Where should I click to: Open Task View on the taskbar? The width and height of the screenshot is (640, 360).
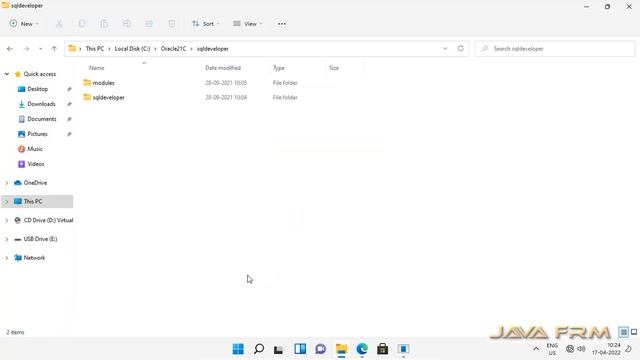tap(279, 349)
